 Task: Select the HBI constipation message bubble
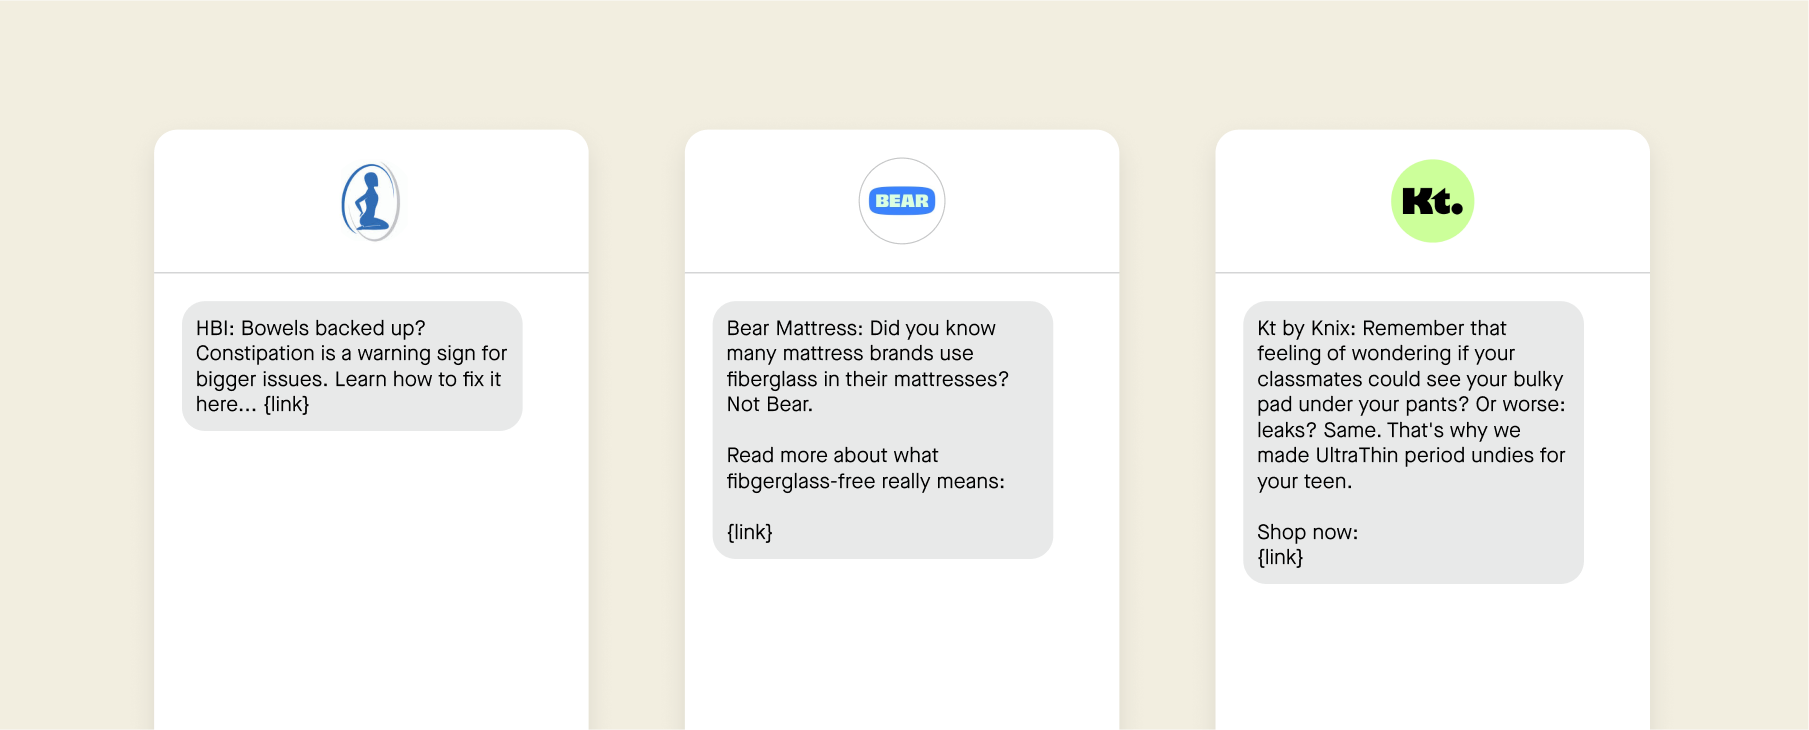point(352,366)
